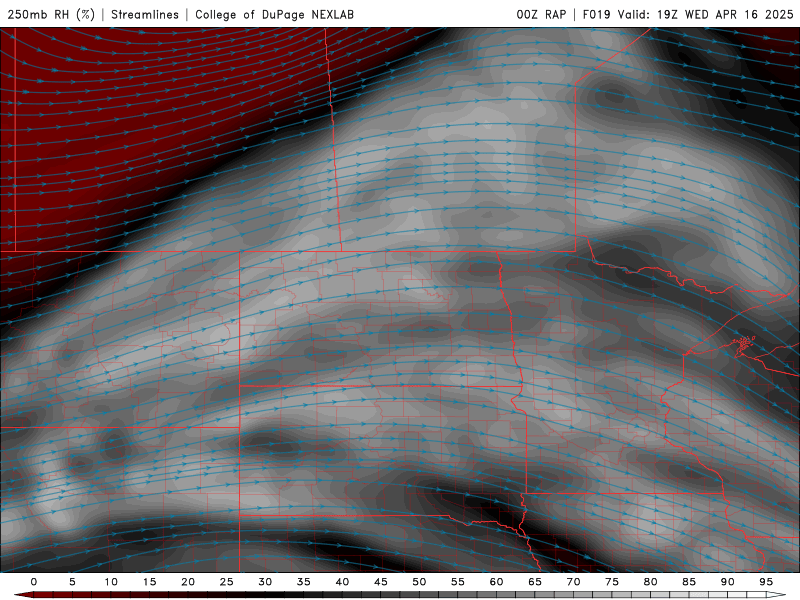The image size is (800, 600).
Task: Select the "90" value on the color scale
Action: (727, 582)
